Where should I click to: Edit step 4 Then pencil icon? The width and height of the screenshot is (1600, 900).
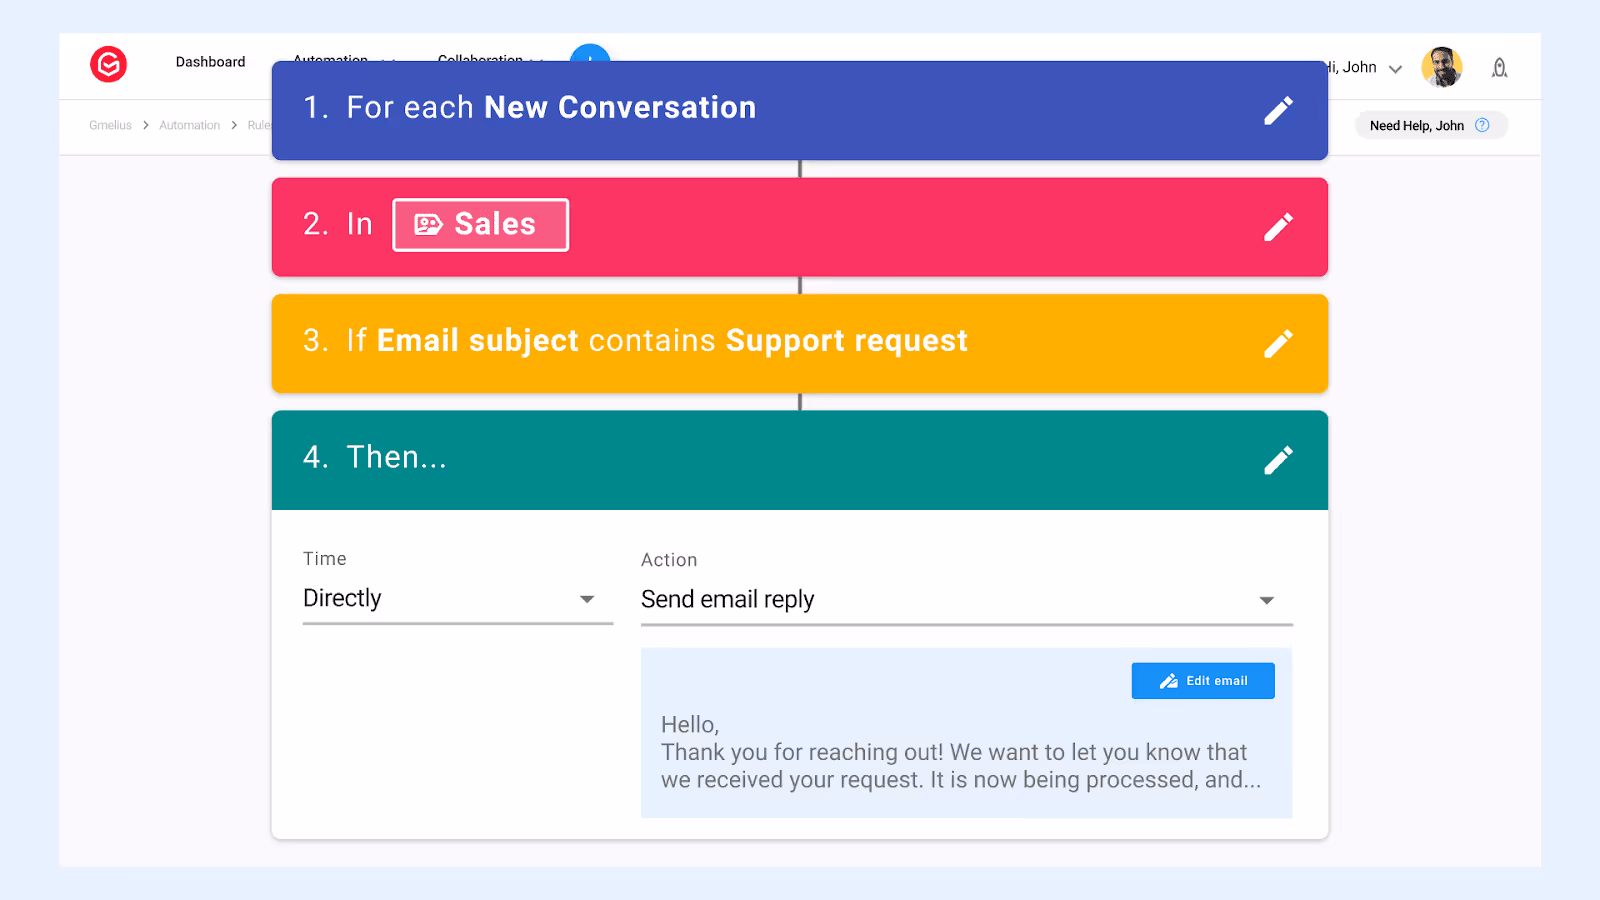1278,460
